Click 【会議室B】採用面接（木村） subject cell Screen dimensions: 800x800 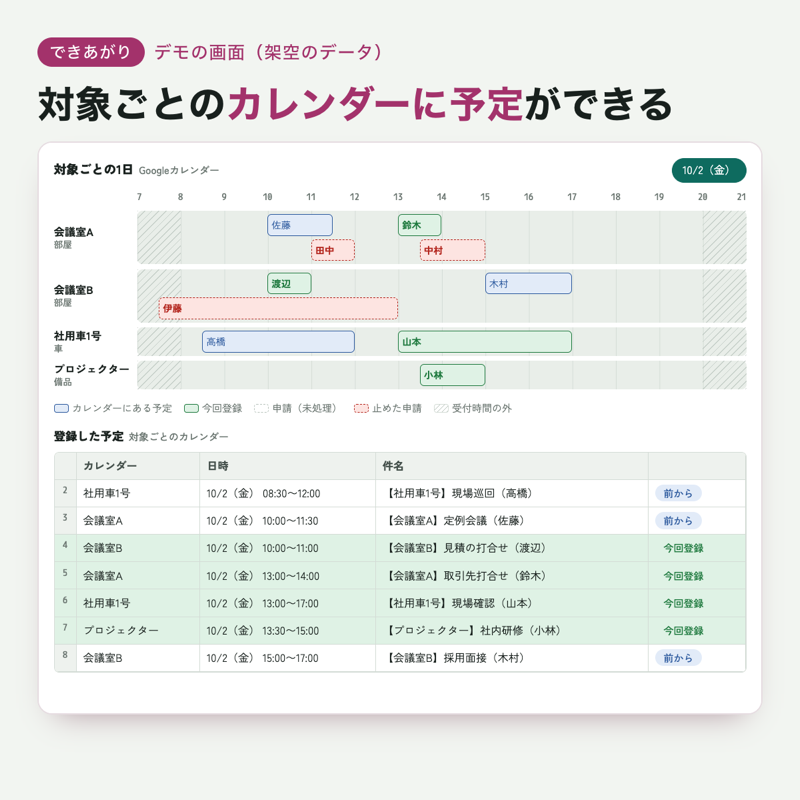click(512, 658)
